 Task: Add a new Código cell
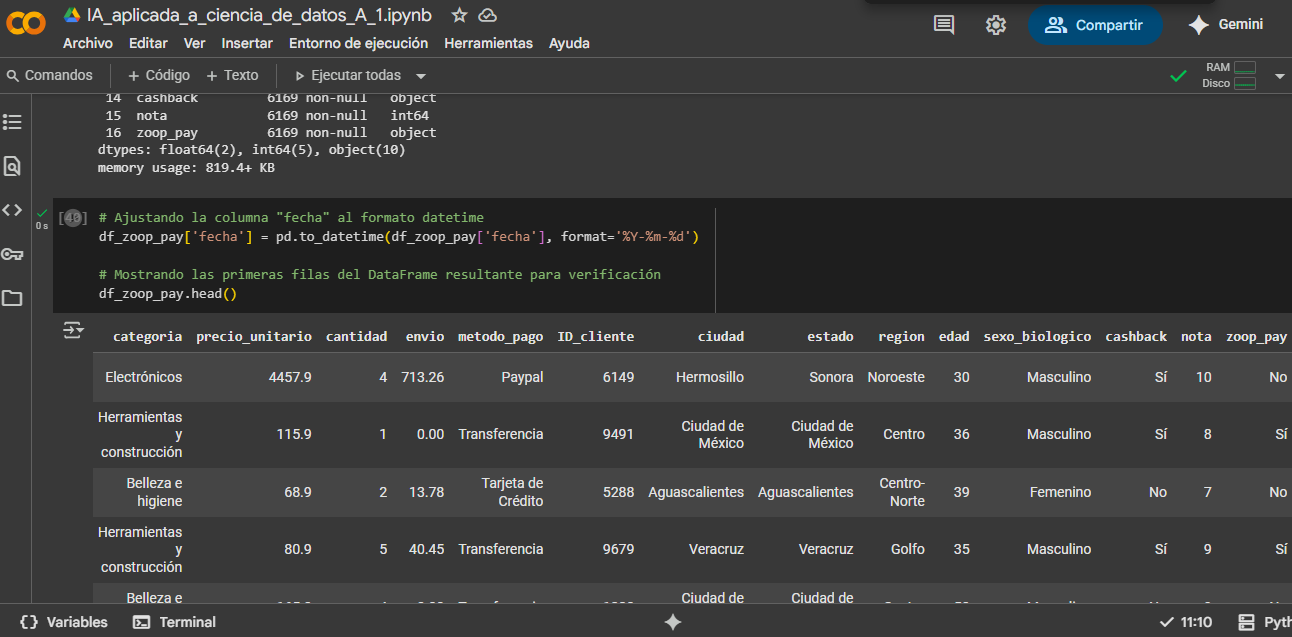pos(159,75)
